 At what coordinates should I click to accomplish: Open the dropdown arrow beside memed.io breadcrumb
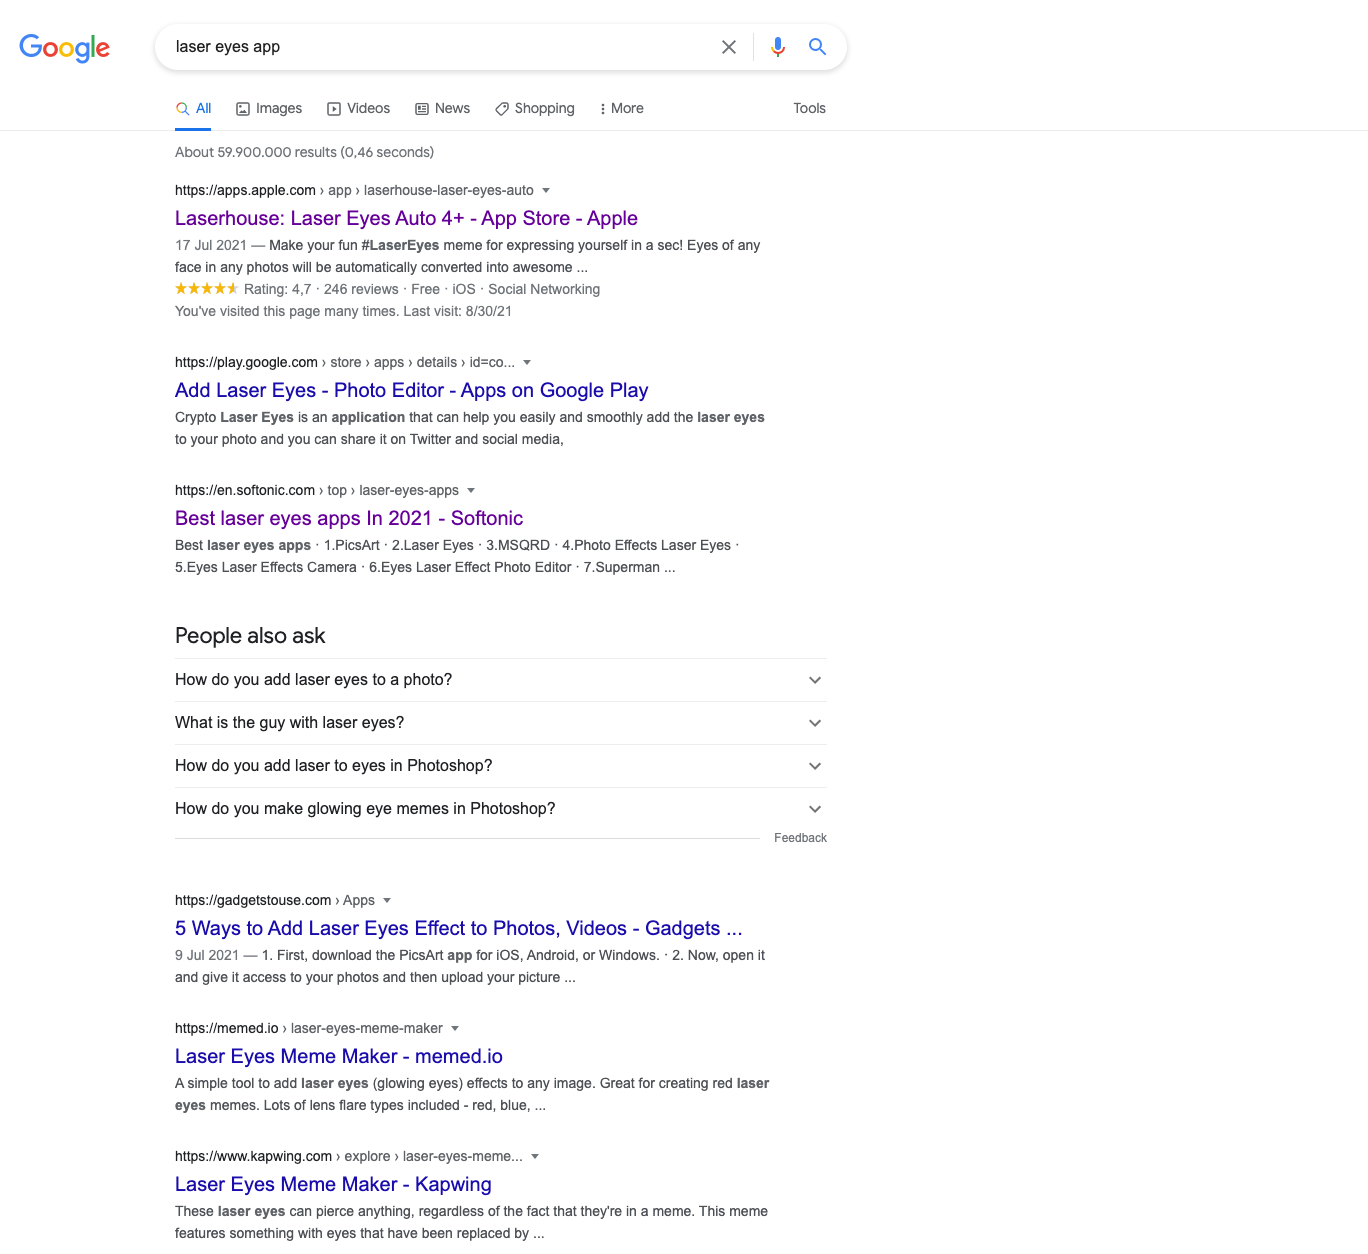(x=455, y=1028)
